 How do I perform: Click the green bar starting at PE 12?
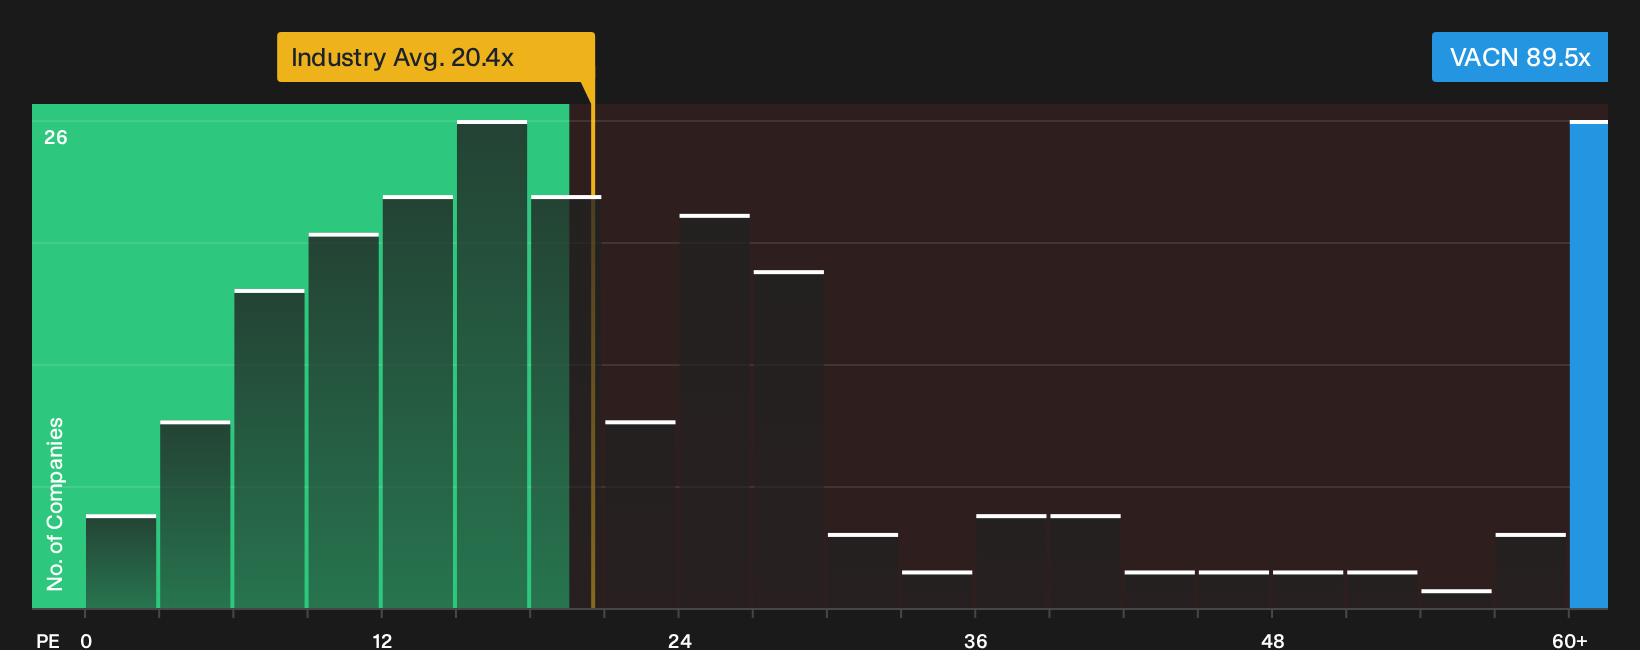(418, 402)
